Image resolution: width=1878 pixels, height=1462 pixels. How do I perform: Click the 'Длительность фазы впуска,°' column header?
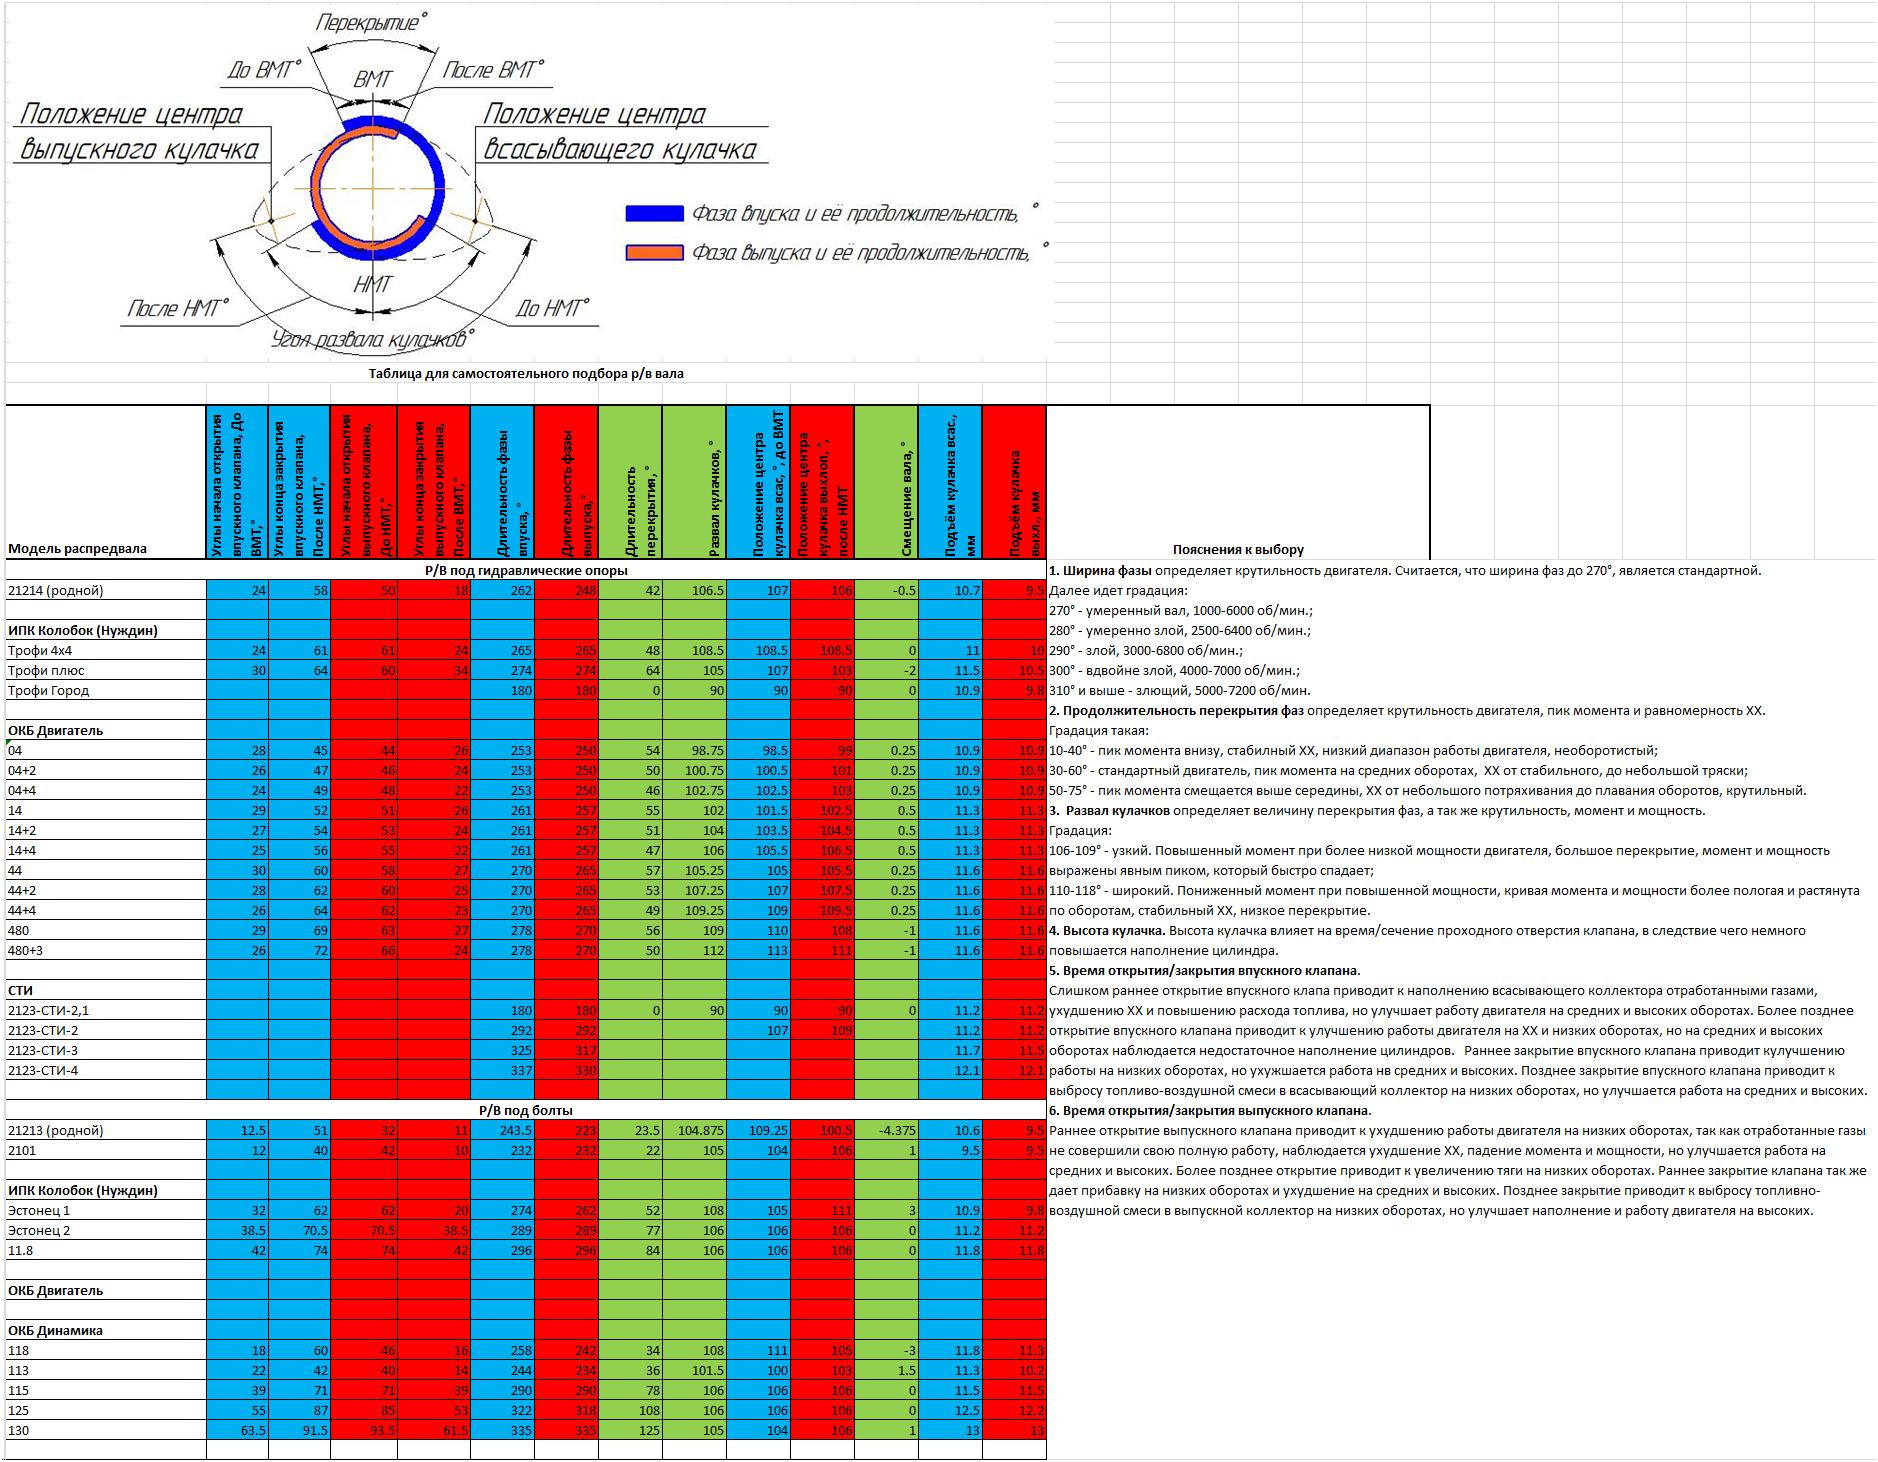pos(502,482)
